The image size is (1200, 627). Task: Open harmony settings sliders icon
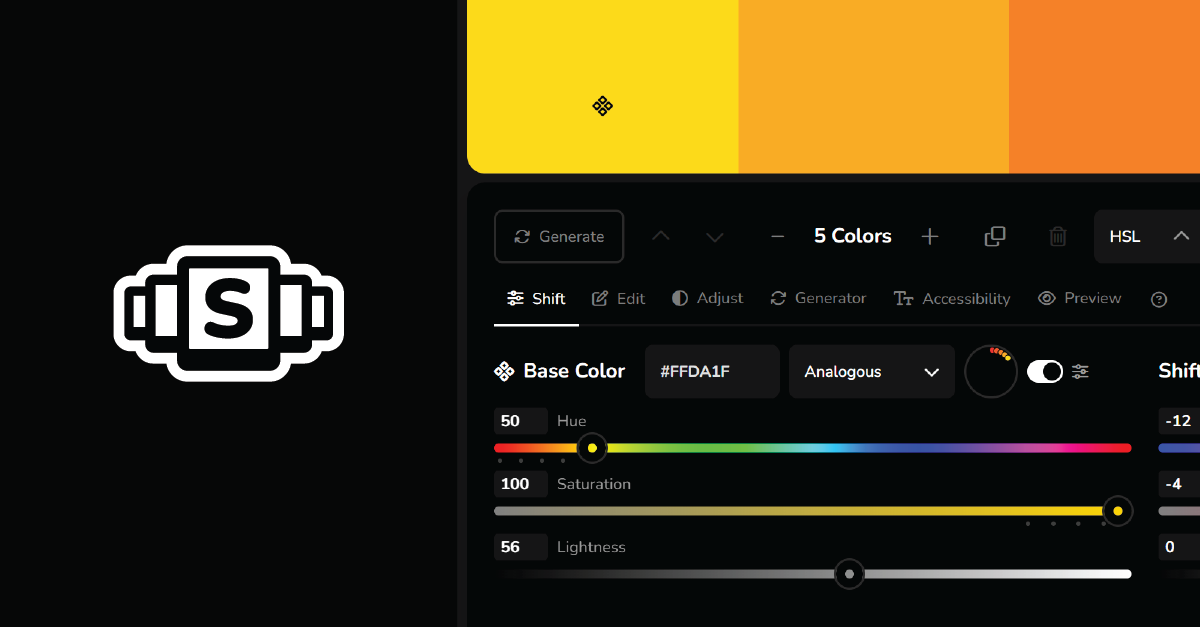click(1080, 371)
